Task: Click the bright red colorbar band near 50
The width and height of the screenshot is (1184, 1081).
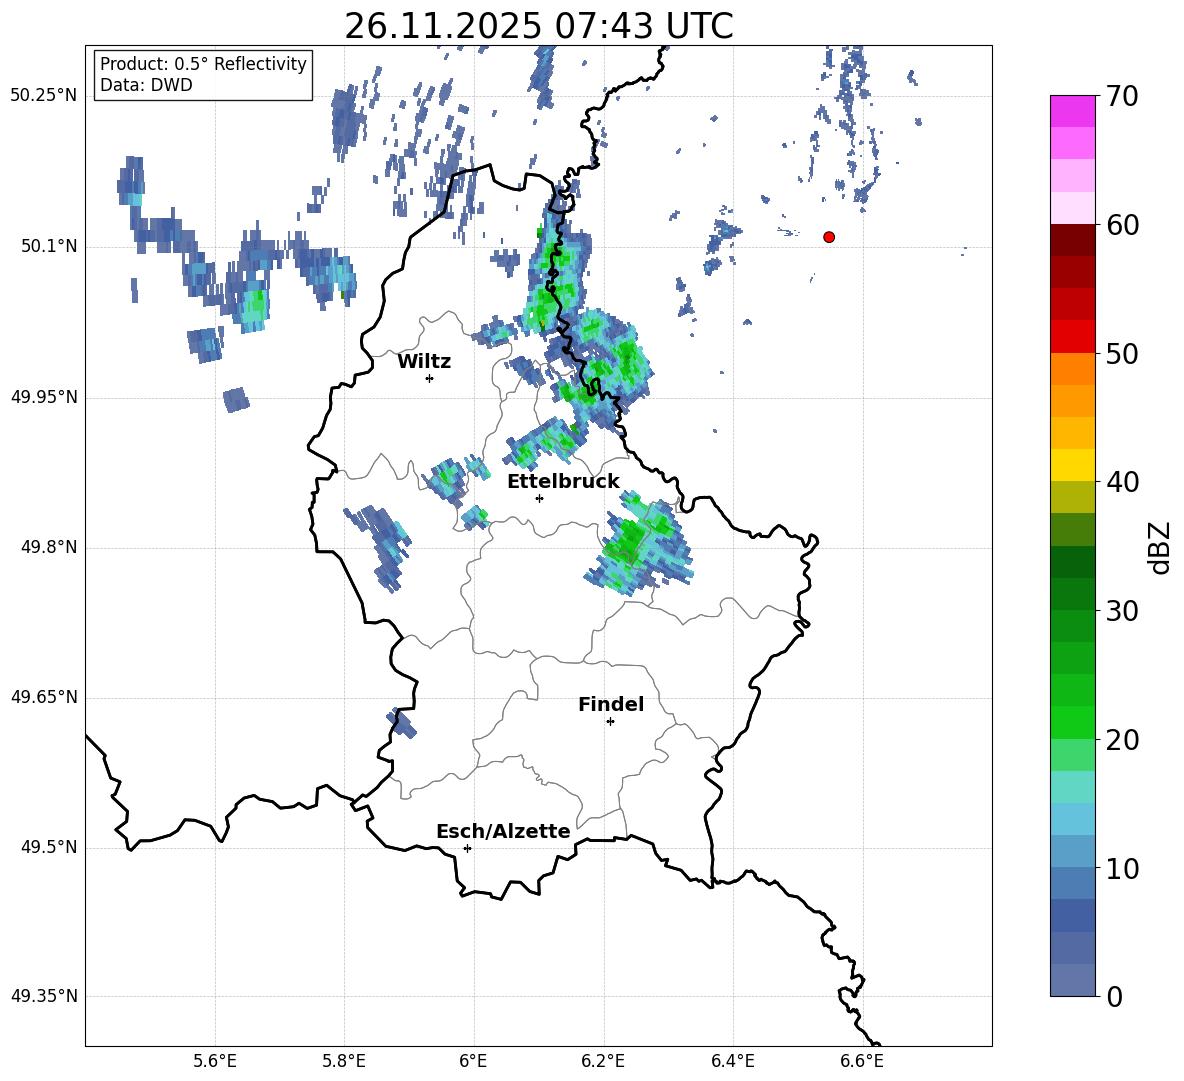Action: click(1073, 337)
